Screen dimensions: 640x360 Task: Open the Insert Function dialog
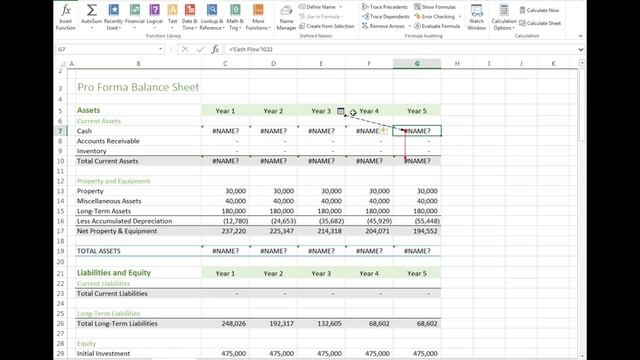pyautogui.click(x=65, y=17)
